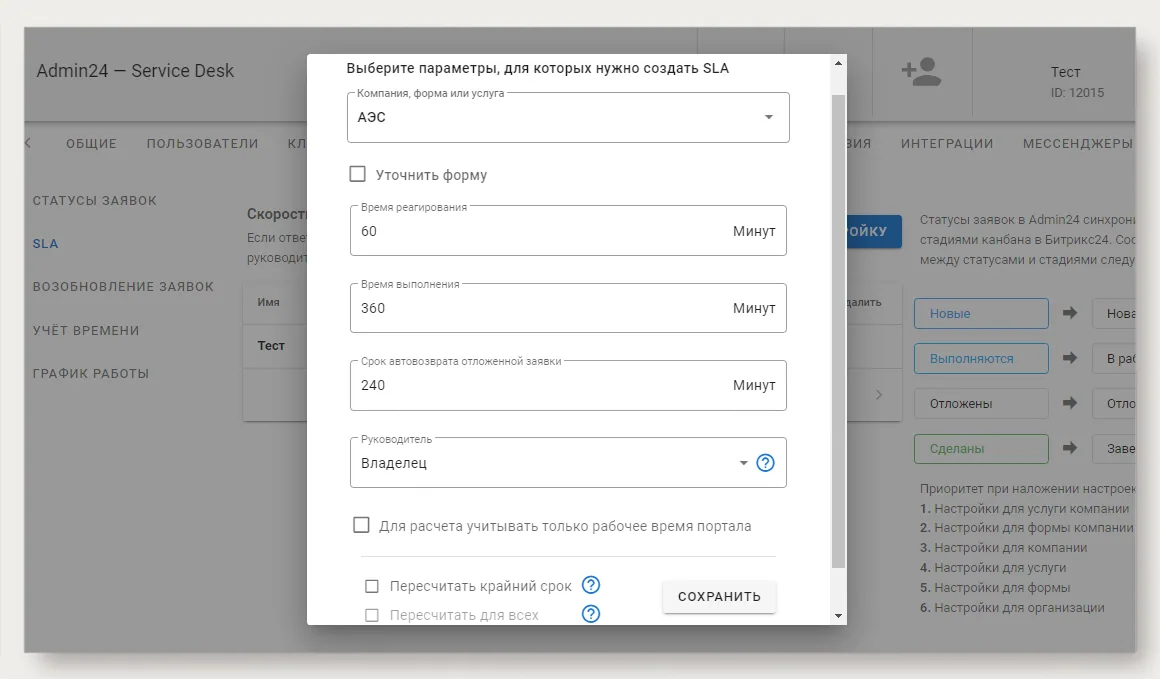This screenshot has width=1160, height=679.
Task: Enable the Уточнить форму checkbox
Action: coord(357,174)
